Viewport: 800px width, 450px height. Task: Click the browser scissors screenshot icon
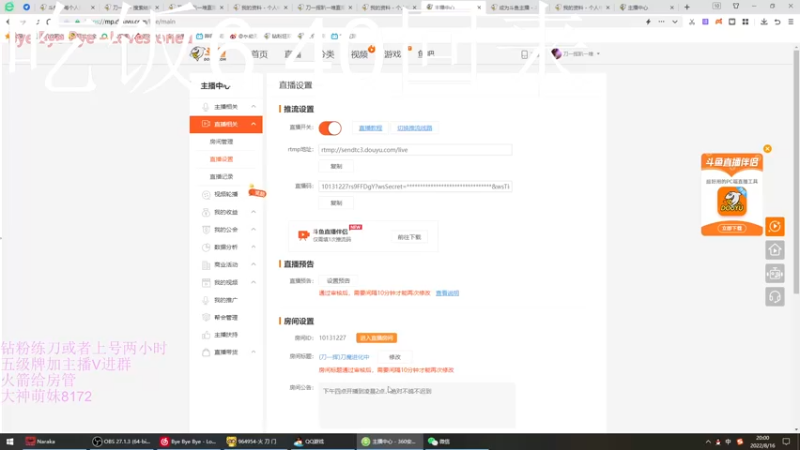(692, 22)
